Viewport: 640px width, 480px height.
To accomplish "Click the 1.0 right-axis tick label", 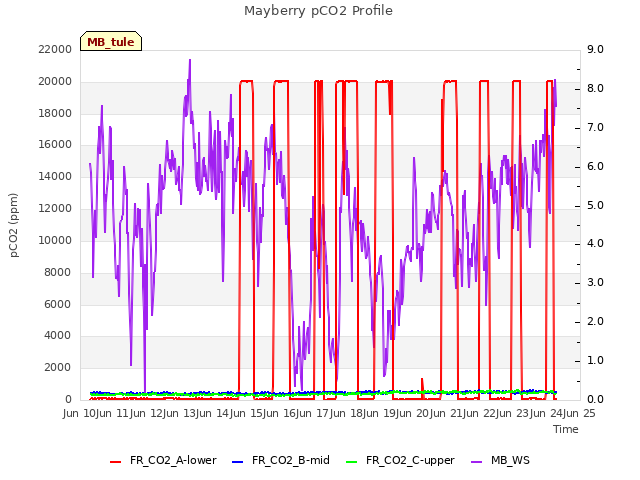I will click(595, 360).
